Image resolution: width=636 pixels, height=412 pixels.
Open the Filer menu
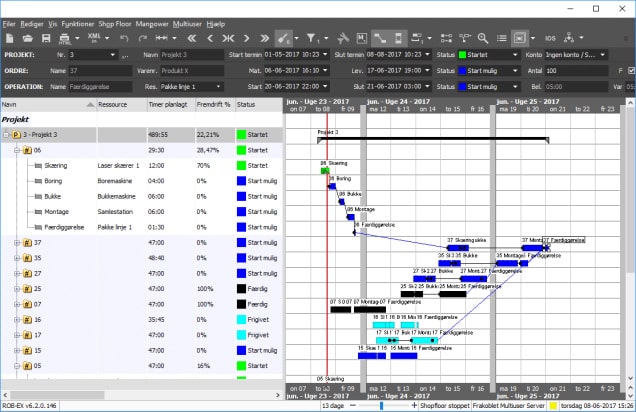[x=9, y=24]
